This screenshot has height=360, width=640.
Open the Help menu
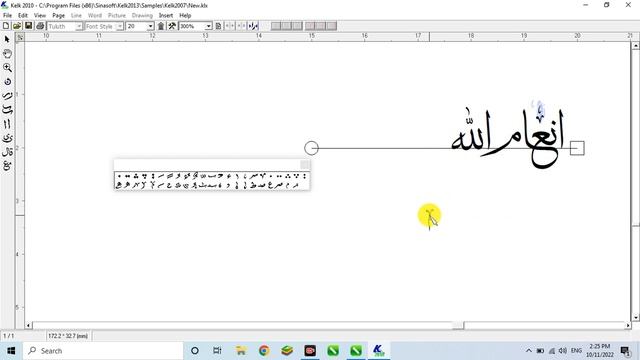[x=185, y=16]
